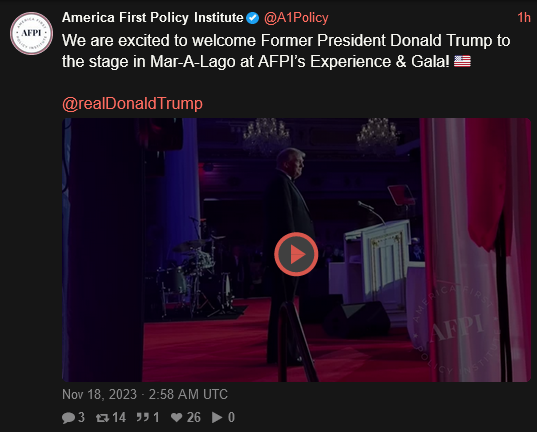This screenshot has width=537, height=432.
Task: Open the Nov 18, 2023 date link
Action: click(145, 394)
